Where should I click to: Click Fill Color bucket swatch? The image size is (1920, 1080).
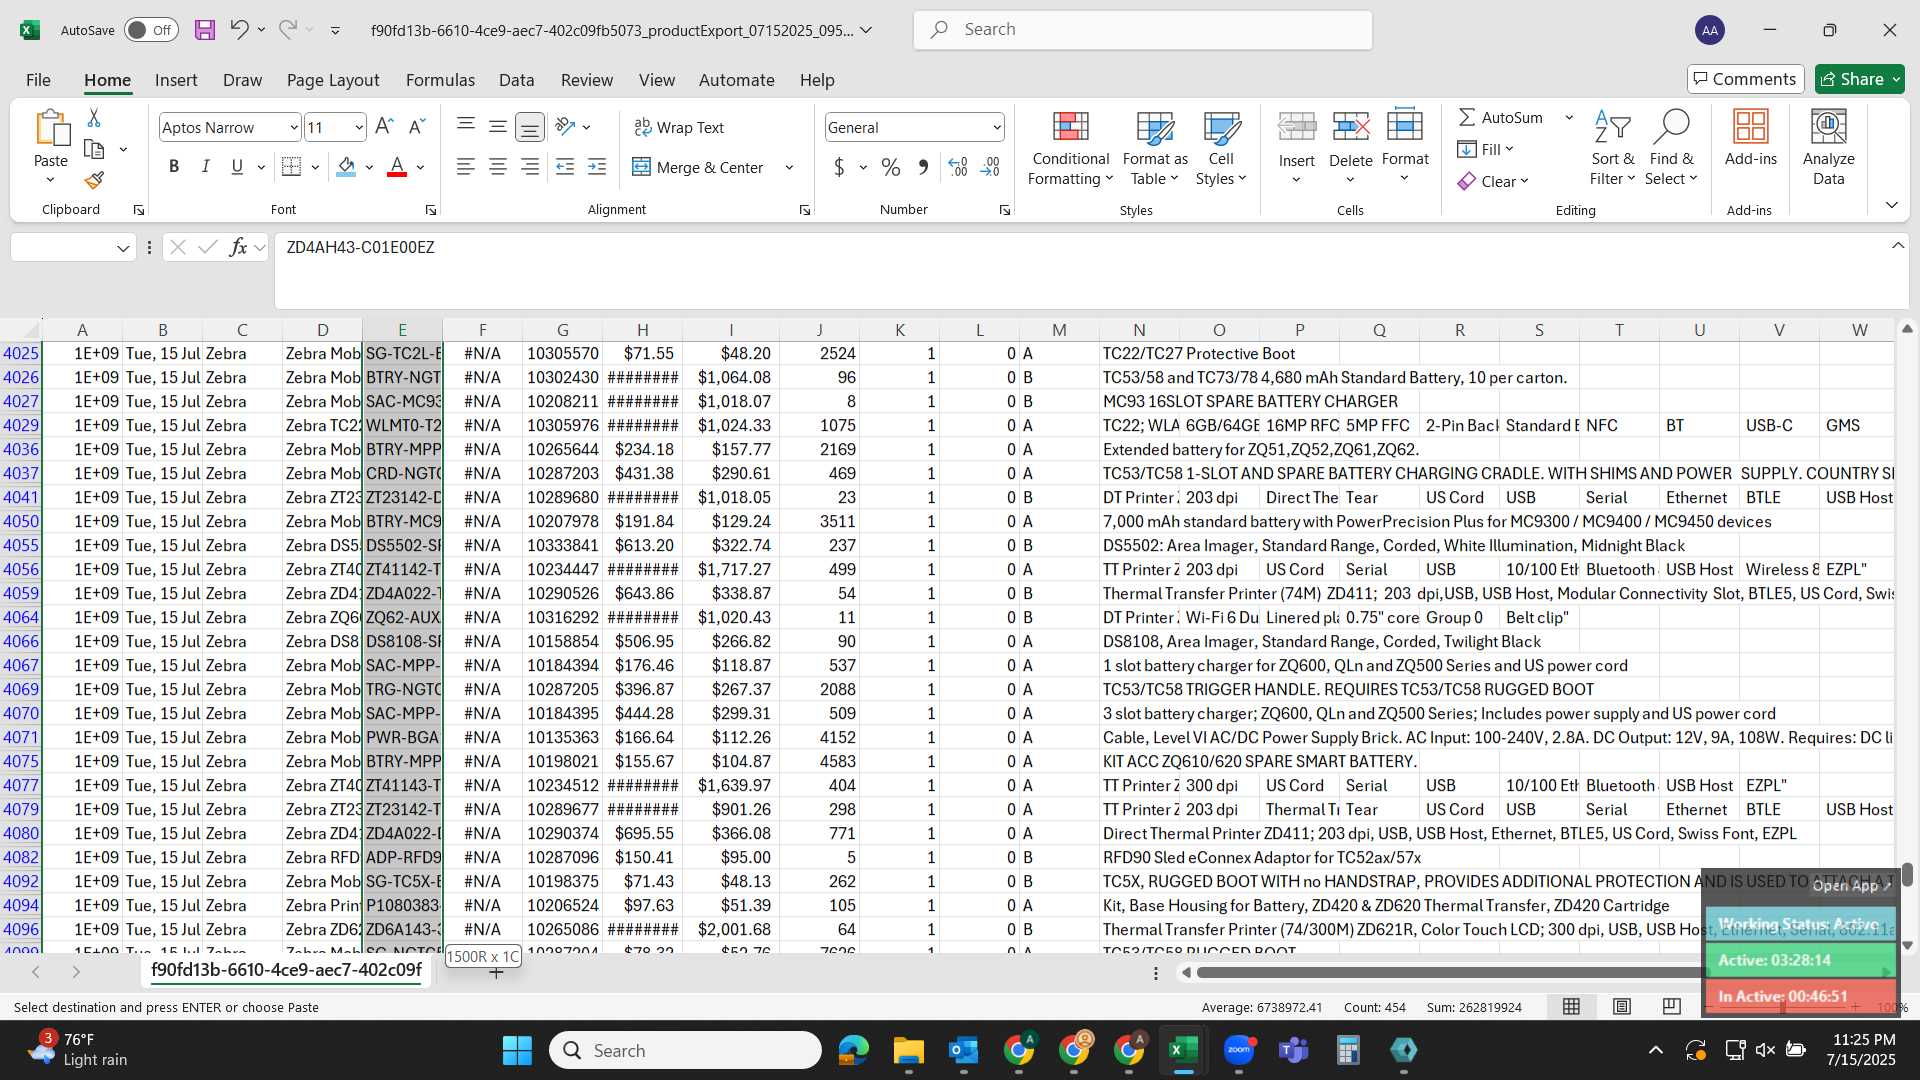pos(346,167)
